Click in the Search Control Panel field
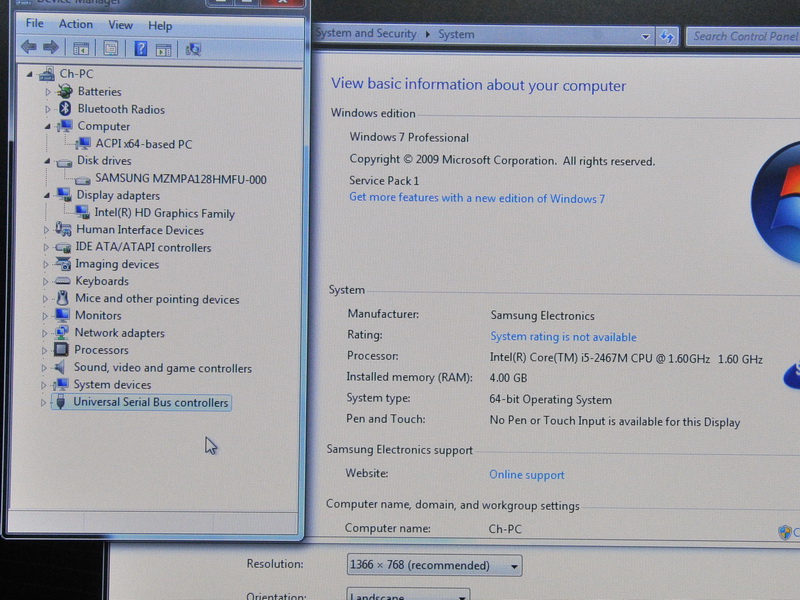Screen dimensions: 800x600 [x=743, y=36]
